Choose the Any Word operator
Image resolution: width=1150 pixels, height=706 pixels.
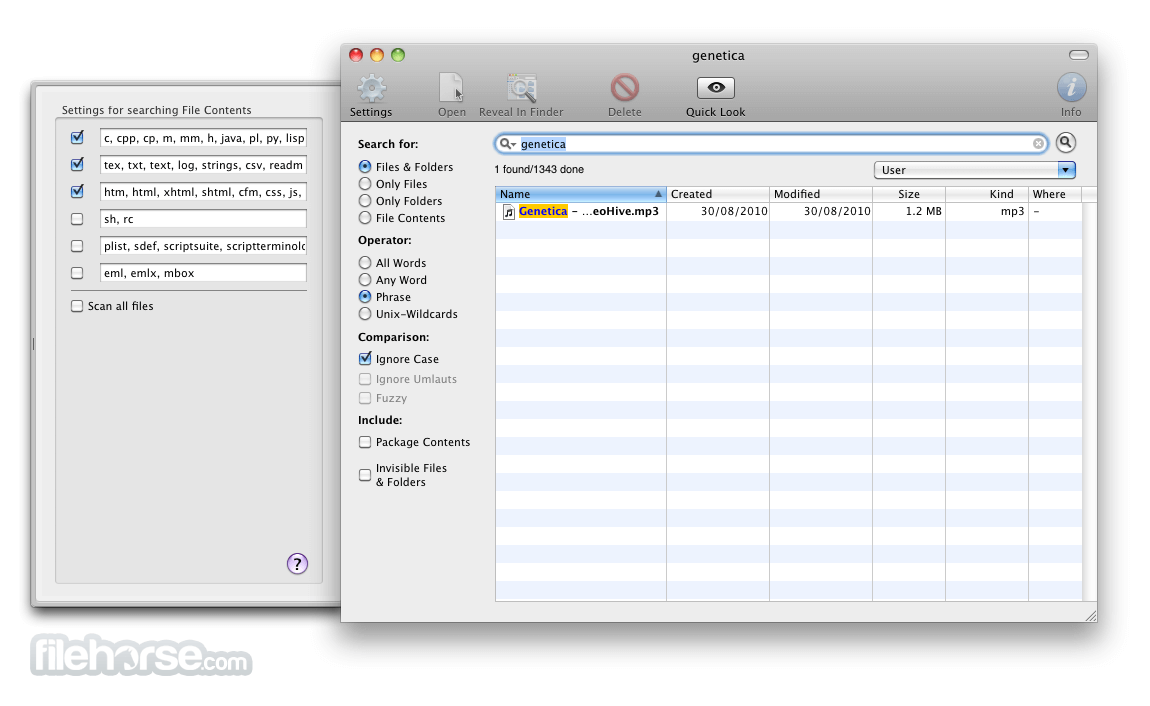(x=365, y=279)
